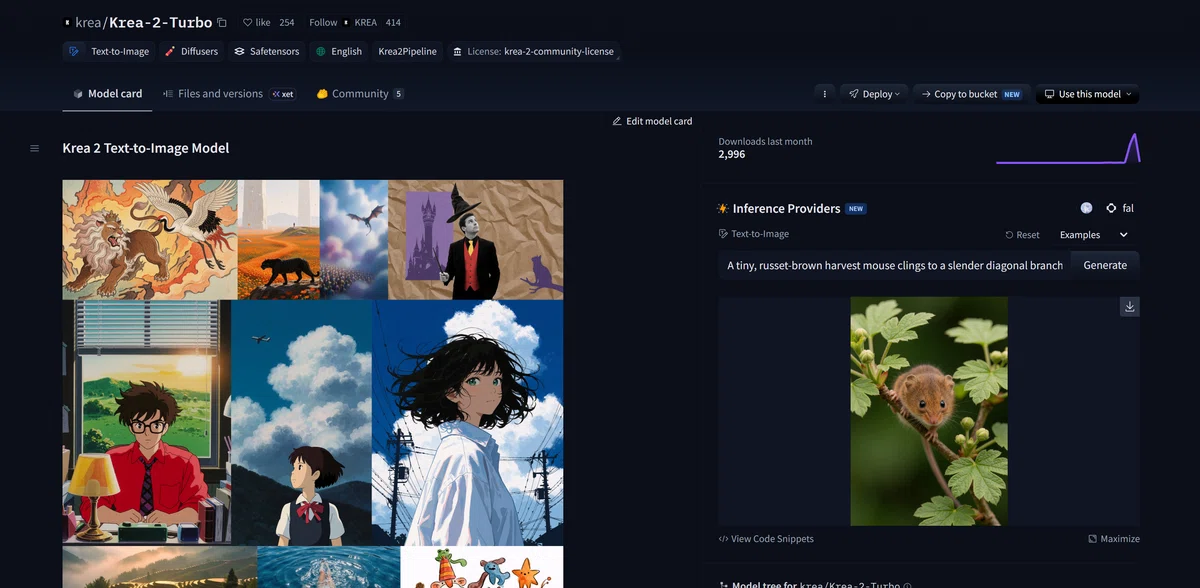Switch to the Model card tab
This screenshot has height=588, width=1200.
click(x=108, y=94)
